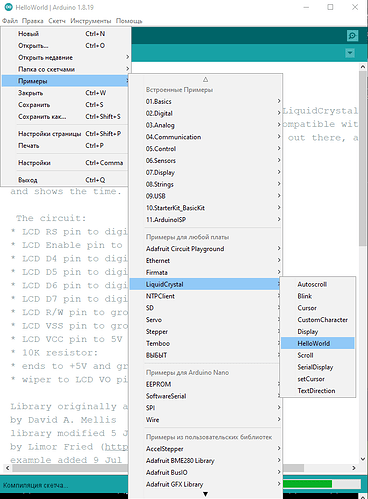This screenshot has height=499, width=368.
Task: Expand Adafruit BME280 Library examples
Action: coord(206,461)
